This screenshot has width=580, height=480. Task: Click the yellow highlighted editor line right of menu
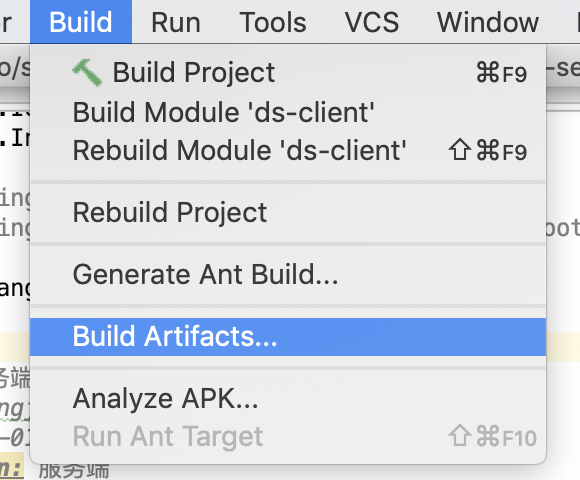(563, 347)
